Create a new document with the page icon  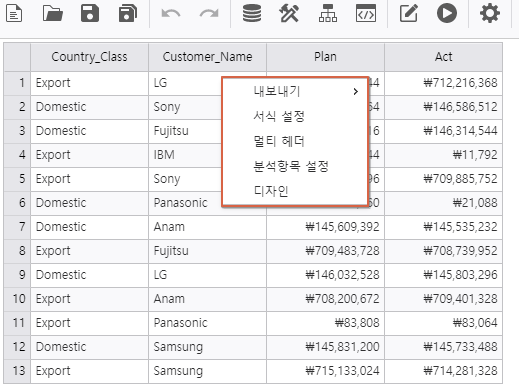[x=14, y=13]
